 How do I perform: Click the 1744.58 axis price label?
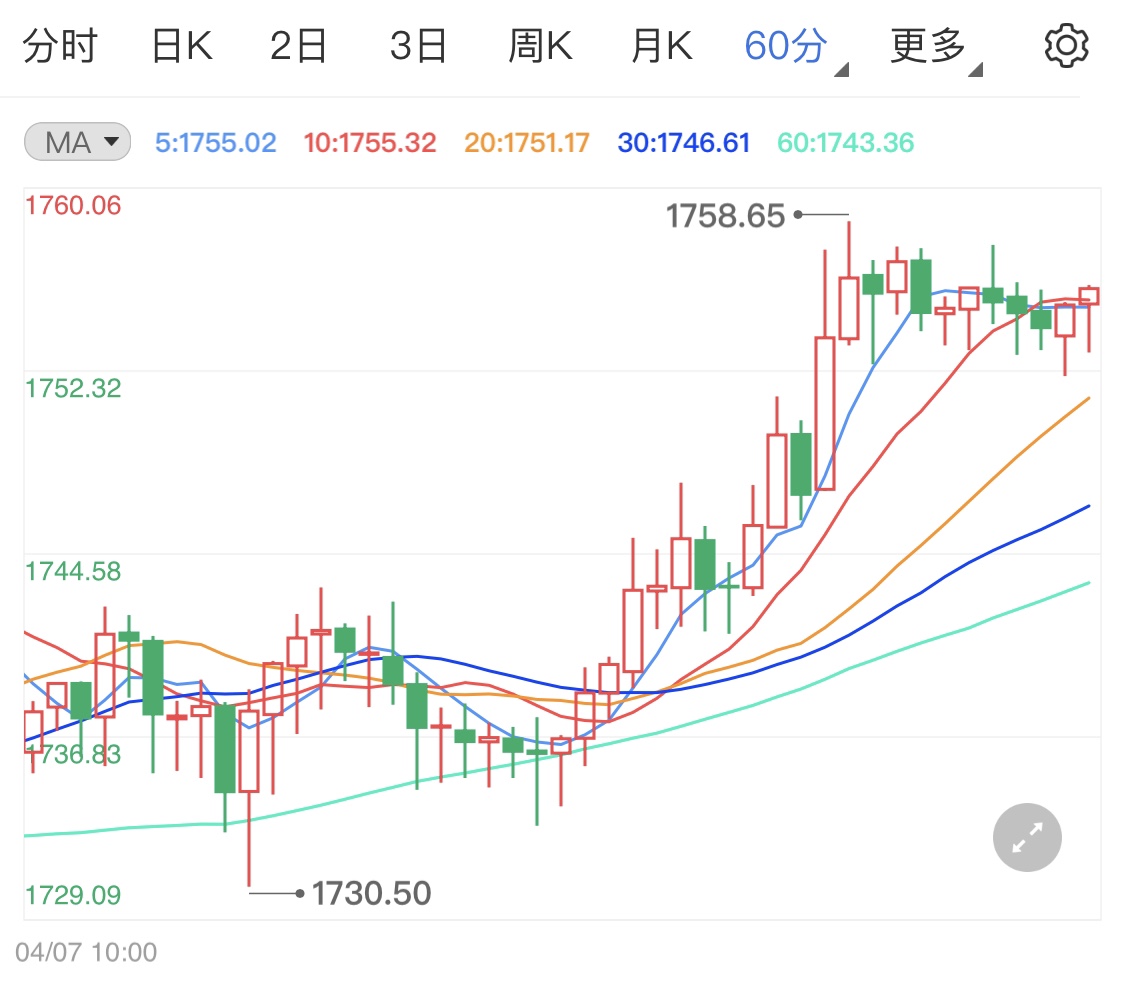[73, 572]
